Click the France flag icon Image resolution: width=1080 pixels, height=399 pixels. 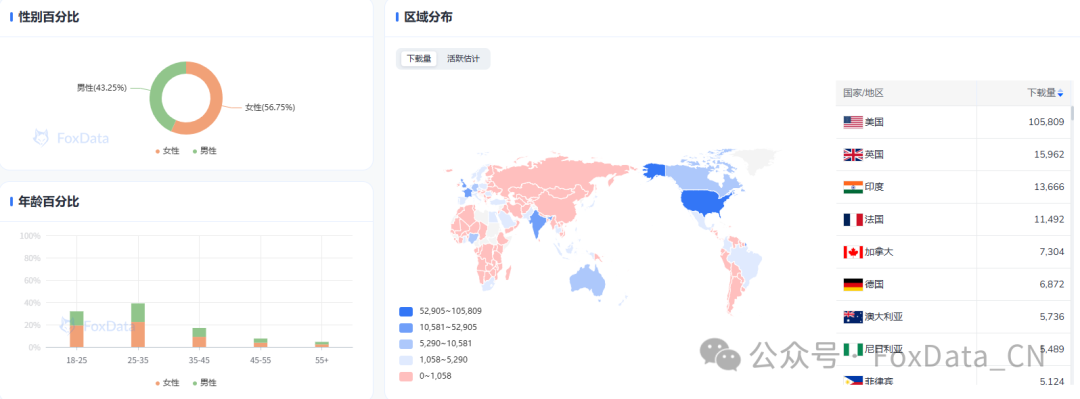(x=853, y=219)
